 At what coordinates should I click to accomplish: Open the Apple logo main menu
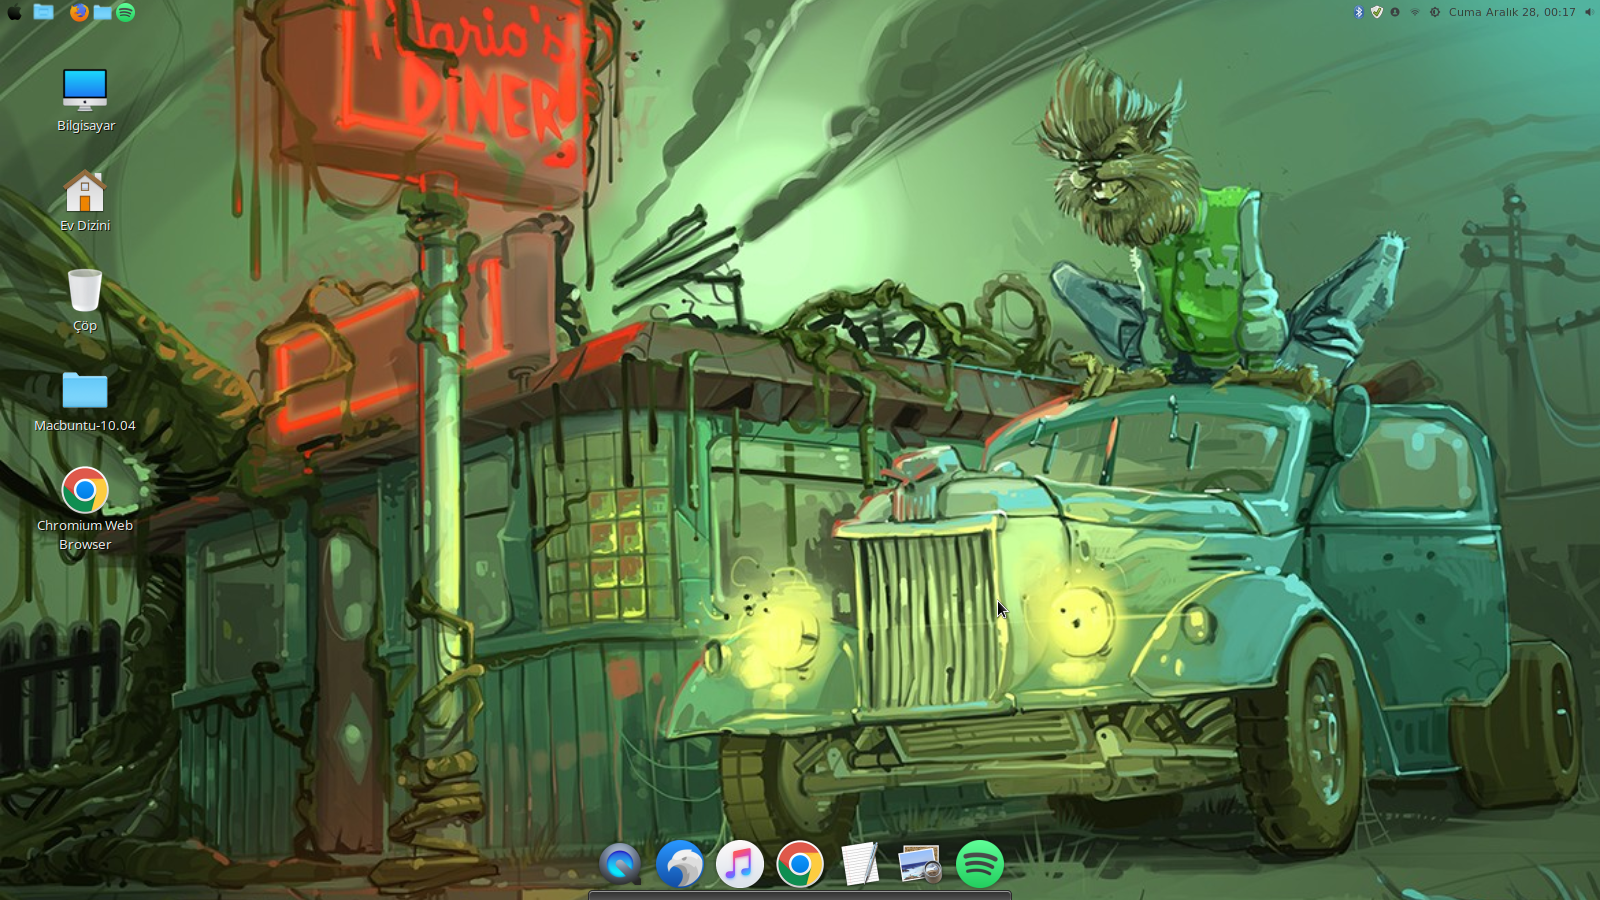point(14,12)
